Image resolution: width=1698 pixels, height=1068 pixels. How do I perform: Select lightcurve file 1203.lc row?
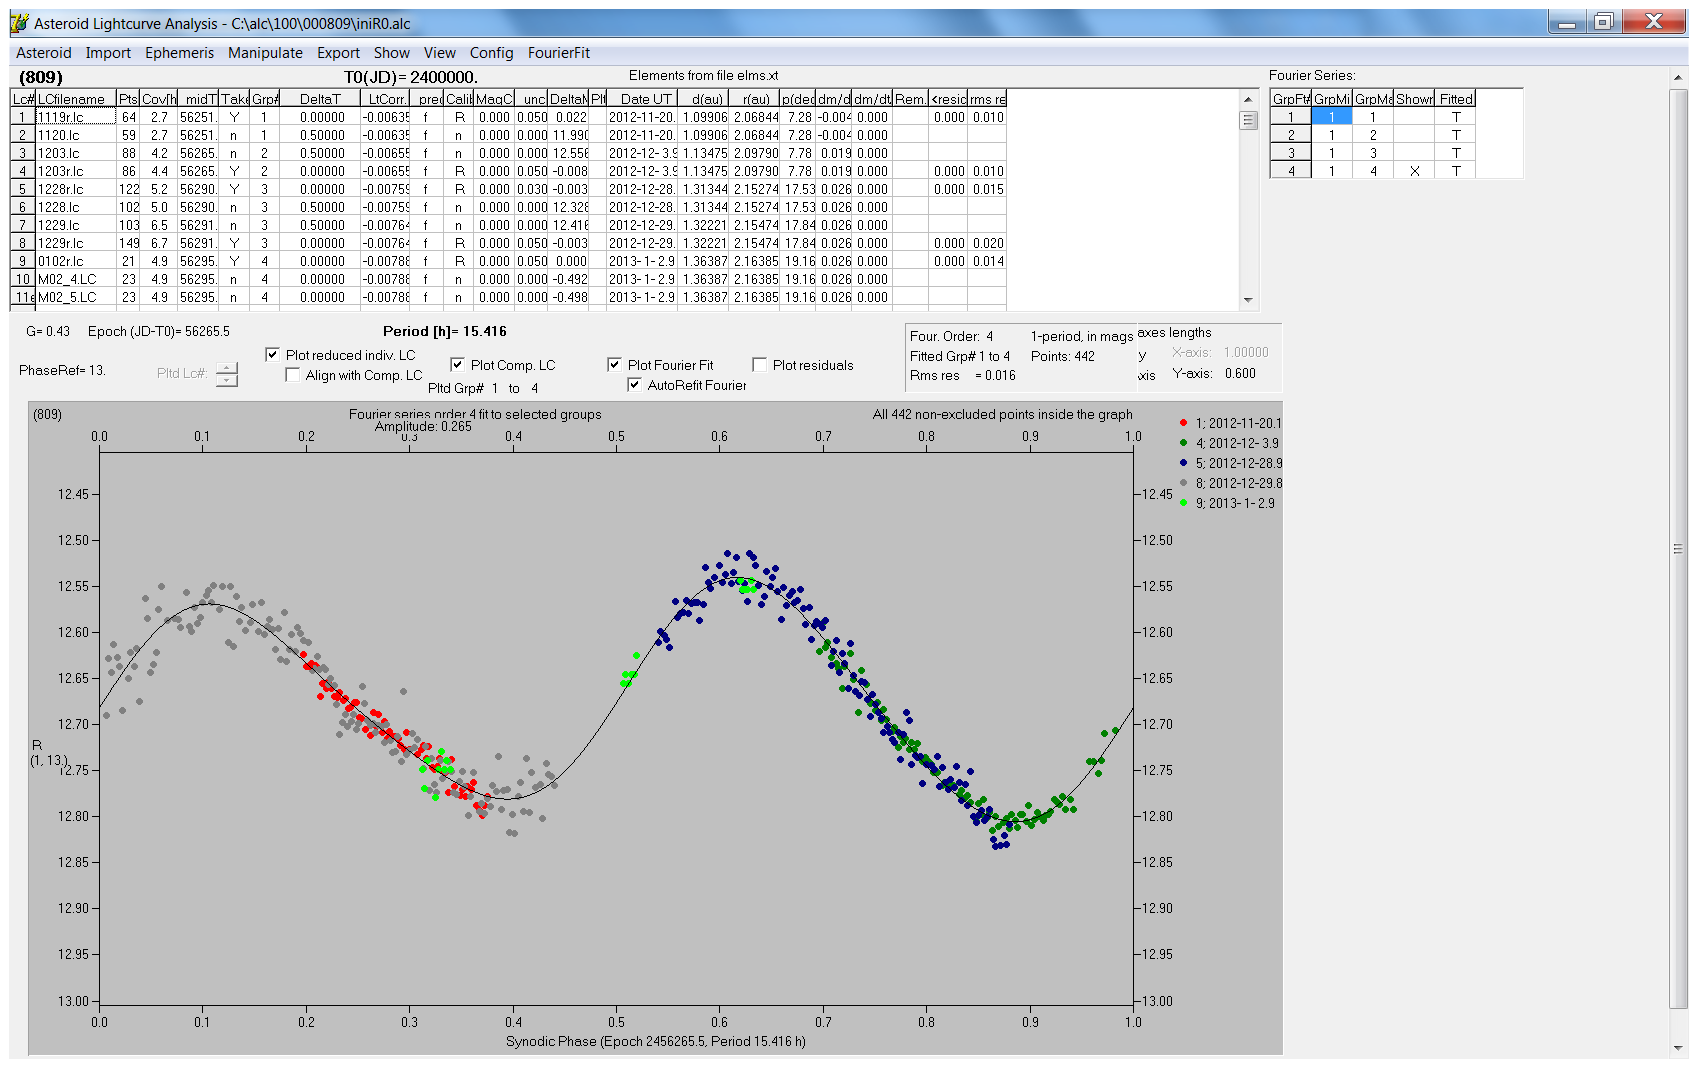point(508,153)
